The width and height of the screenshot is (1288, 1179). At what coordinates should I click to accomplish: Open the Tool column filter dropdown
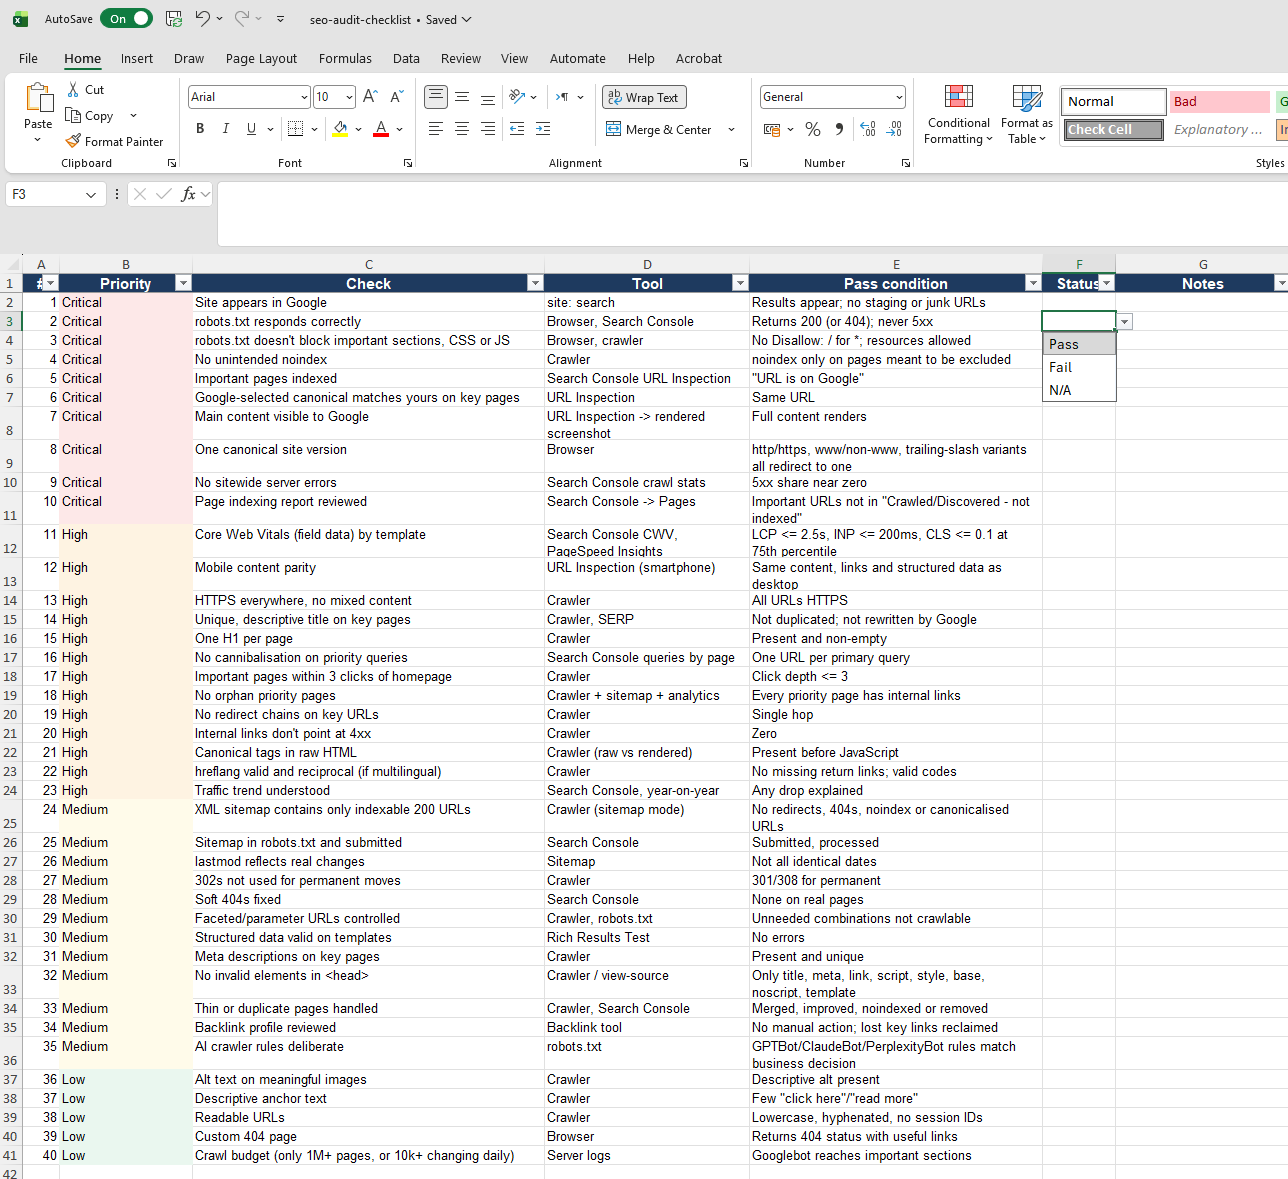(x=740, y=284)
